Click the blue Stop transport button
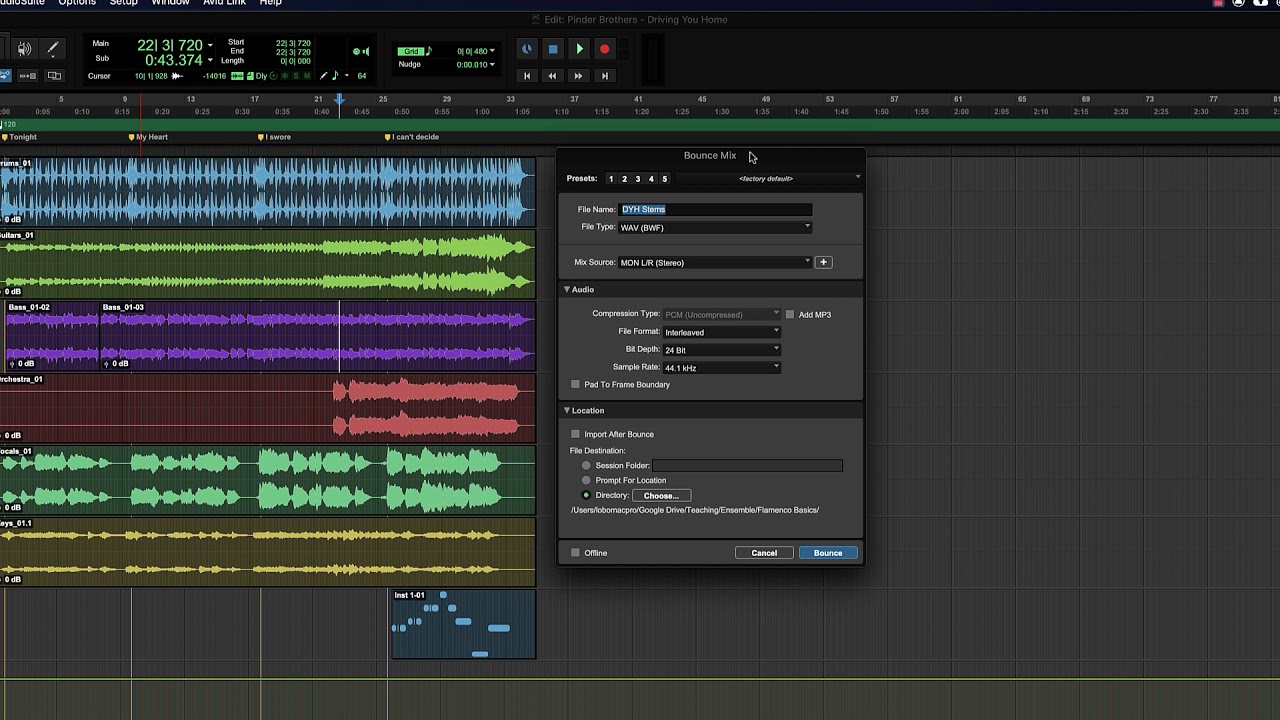This screenshot has height=720, width=1280. (553, 49)
